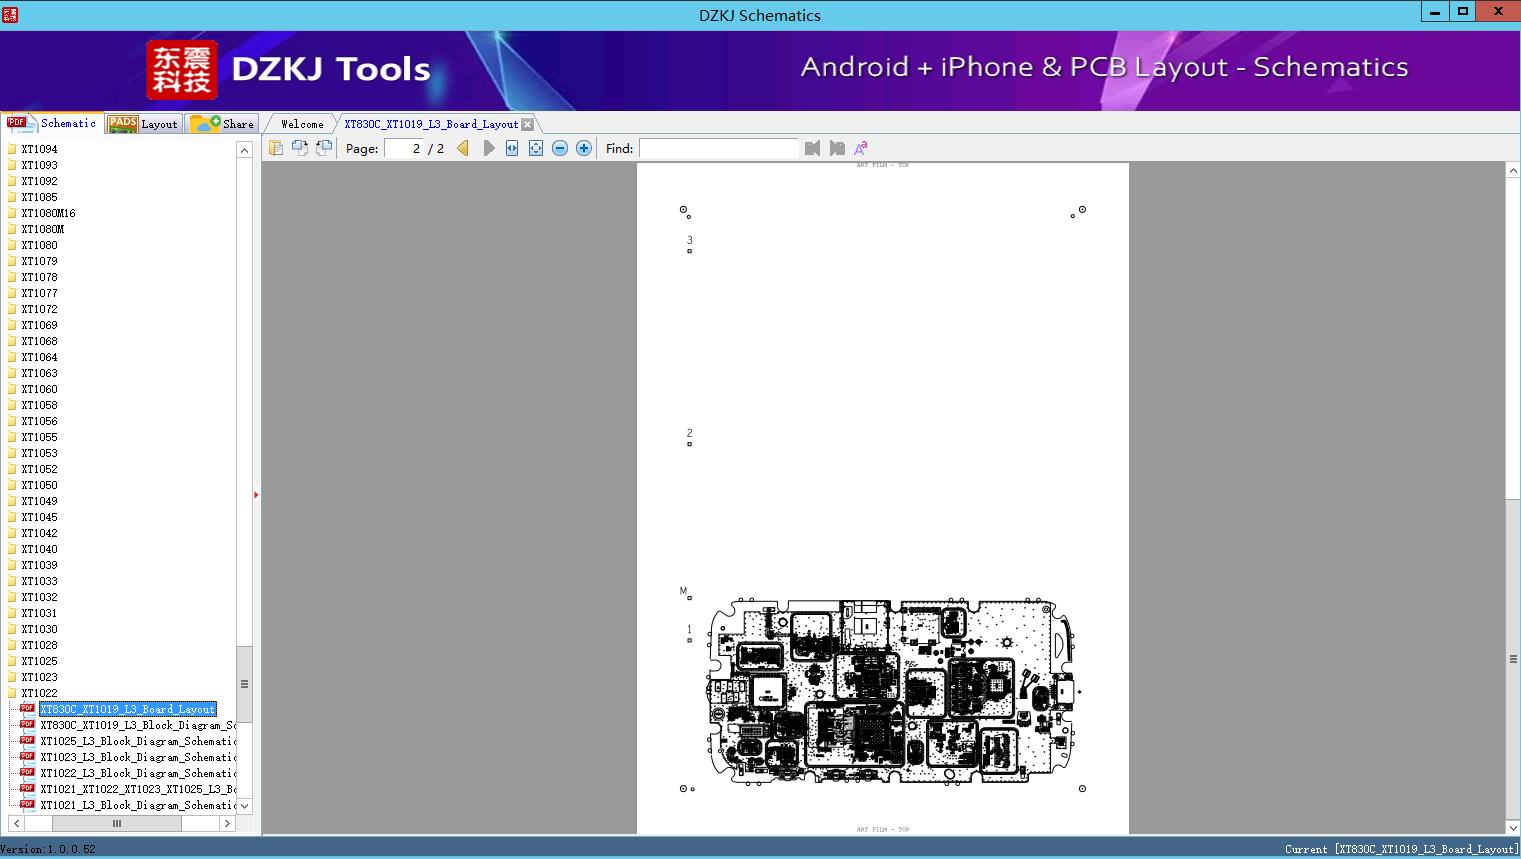Click the Page number input field
1521x859 pixels.
coord(404,148)
